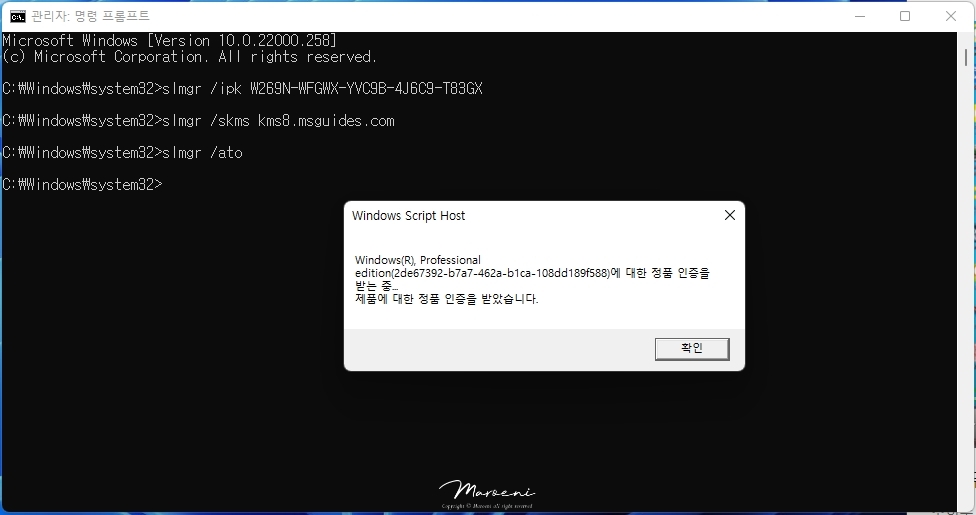976x515 pixels.
Task: Click the Microsoft Corporation copyright line
Action: tap(189, 57)
